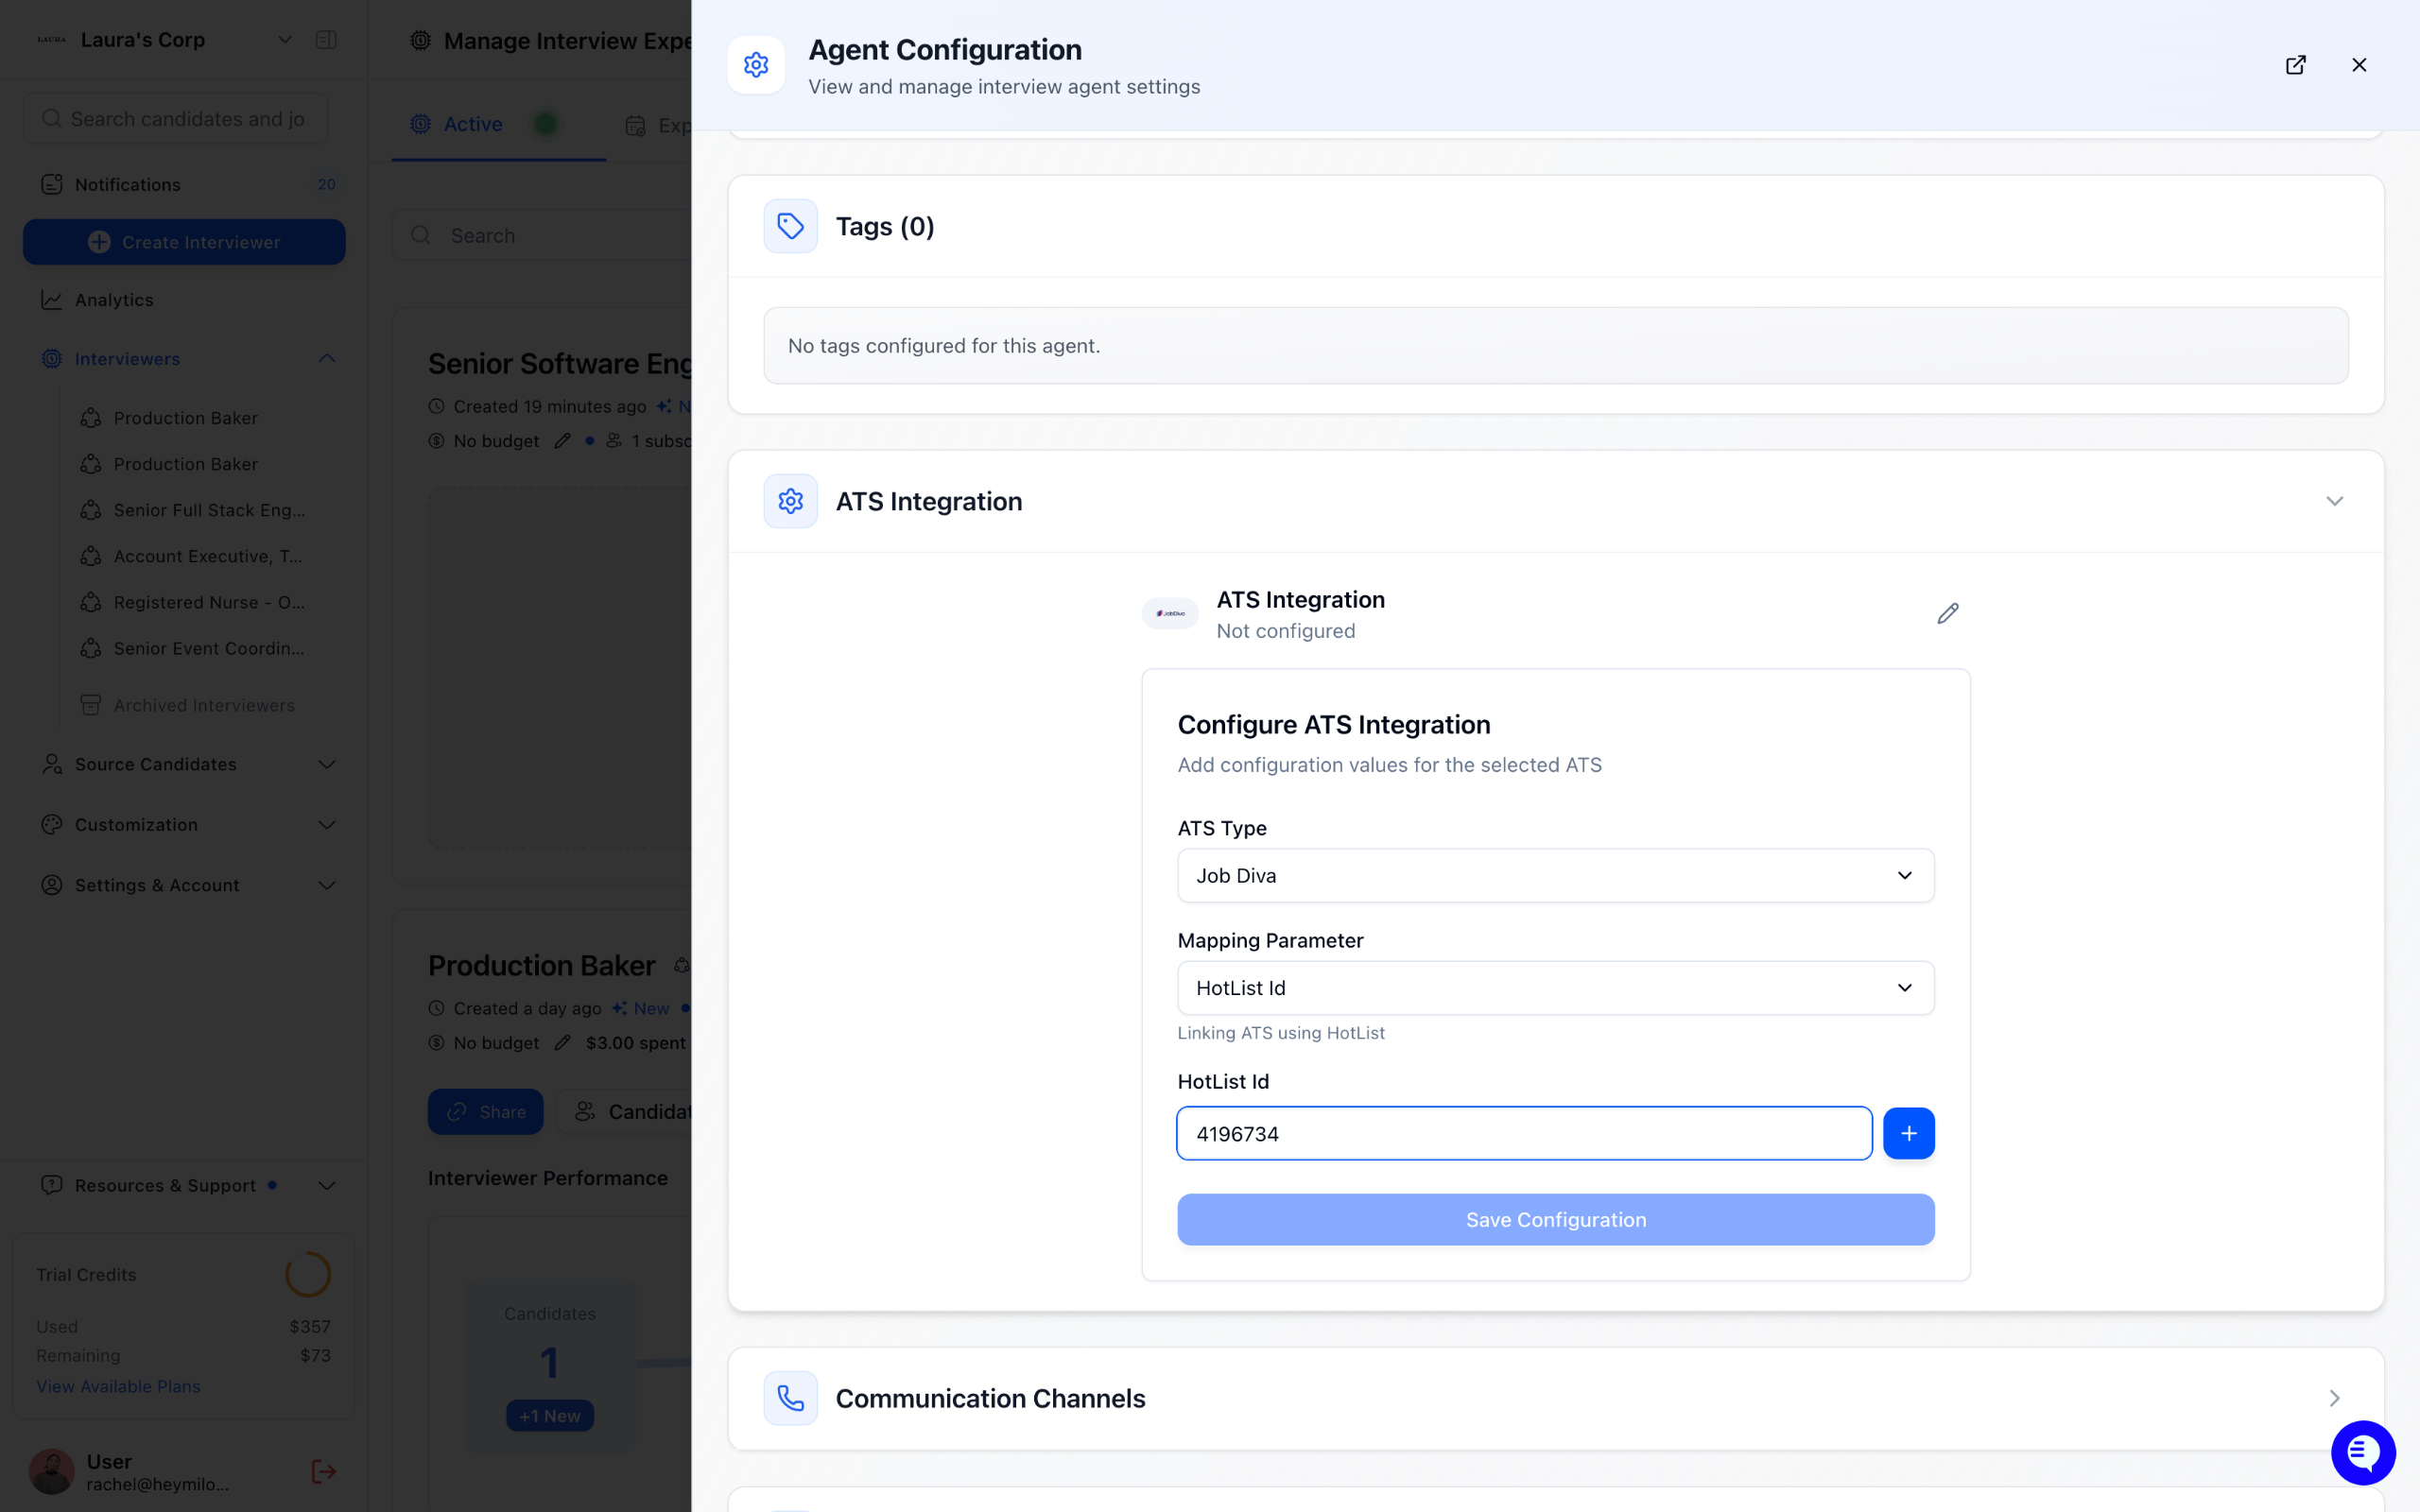The width and height of the screenshot is (2420, 1512).
Task: Select Notifications in the sidebar
Action: coord(128,184)
